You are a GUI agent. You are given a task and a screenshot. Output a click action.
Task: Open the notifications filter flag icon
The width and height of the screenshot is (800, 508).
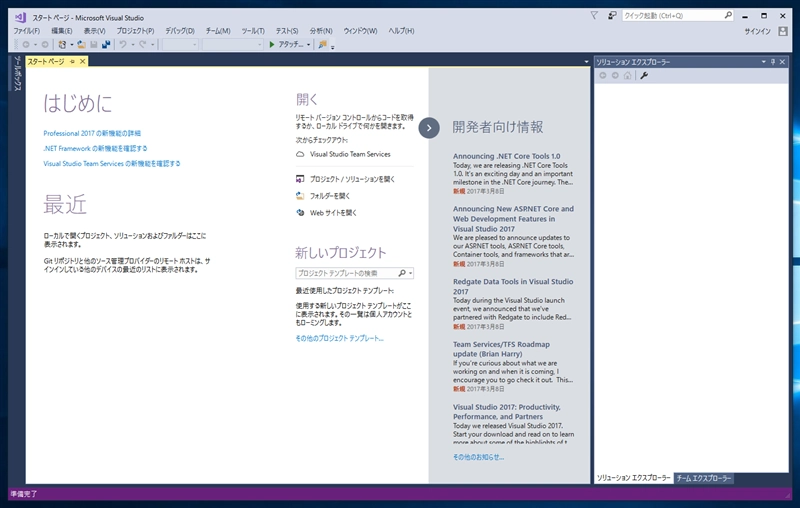coord(594,16)
